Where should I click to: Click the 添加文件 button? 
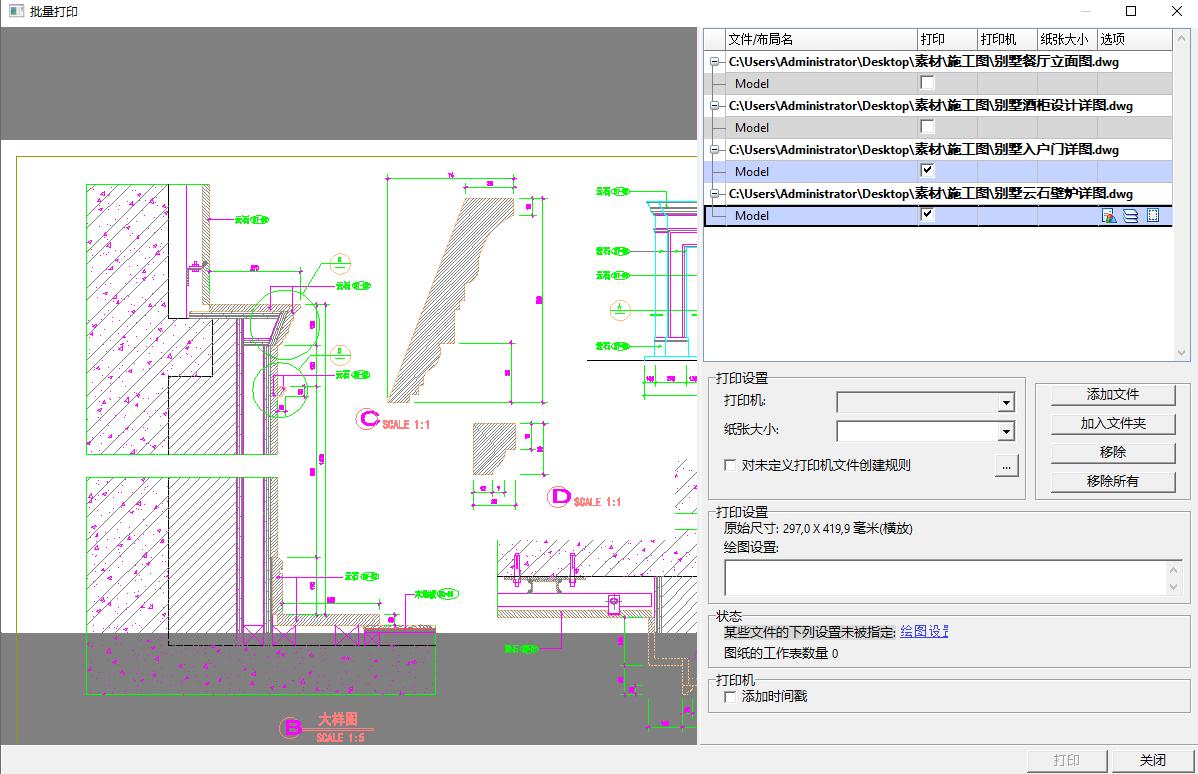click(1112, 394)
